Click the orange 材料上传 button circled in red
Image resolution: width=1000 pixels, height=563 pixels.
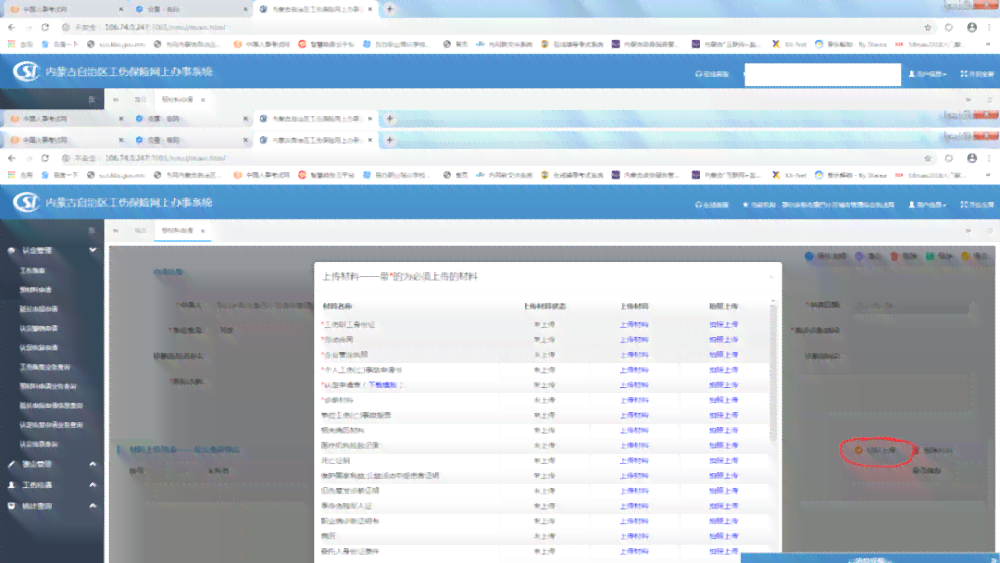click(877, 450)
